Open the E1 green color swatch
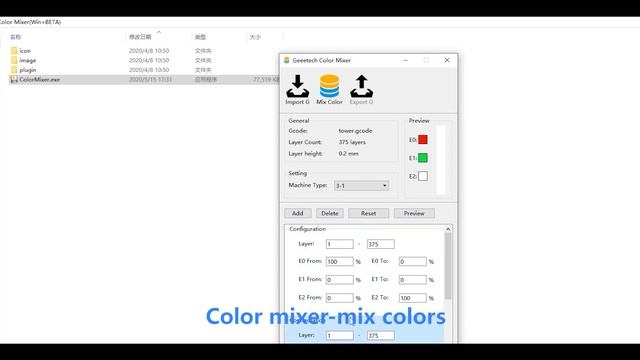 [423, 158]
